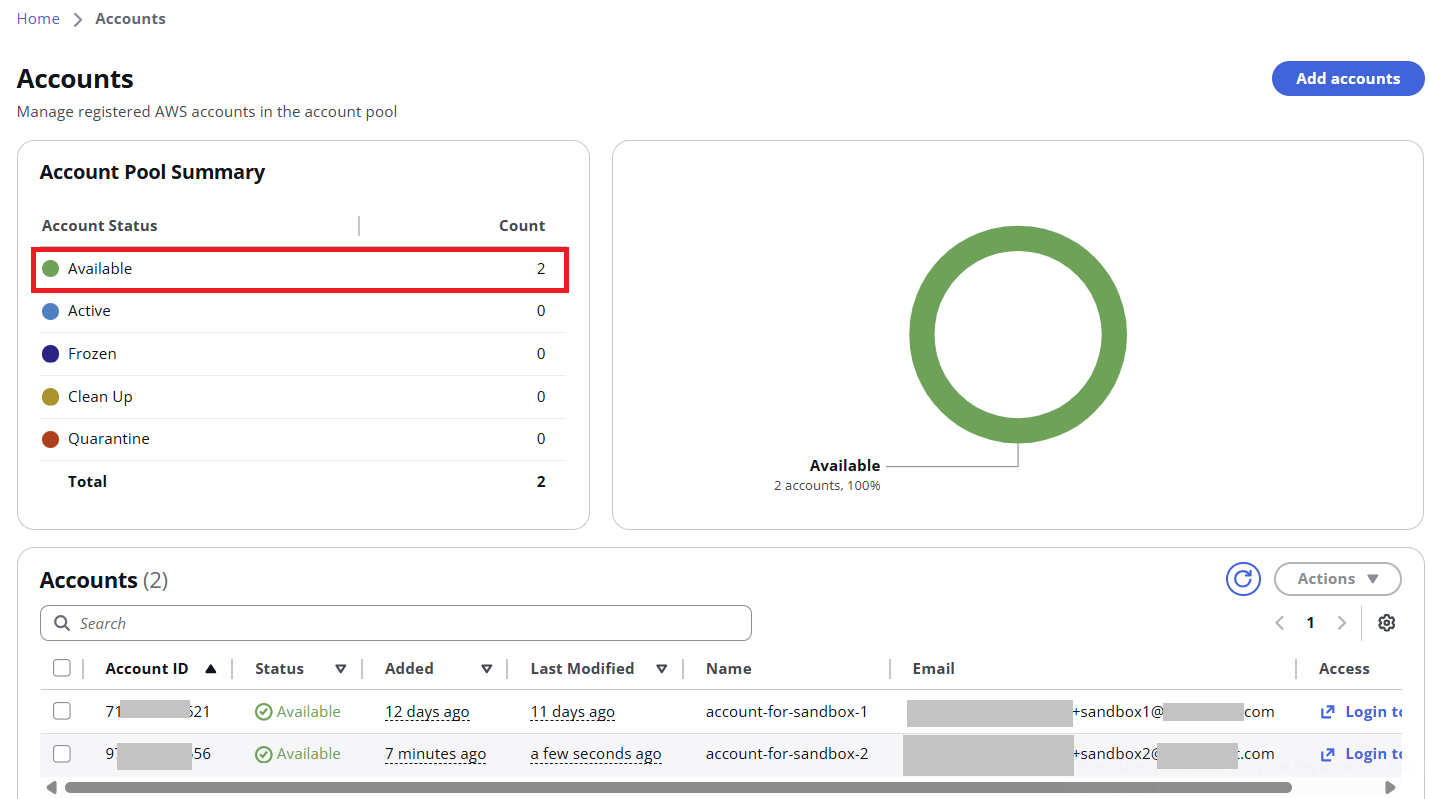Go to previous page arrow
The width and height of the screenshot is (1429, 799).
click(x=1280, y=623)
